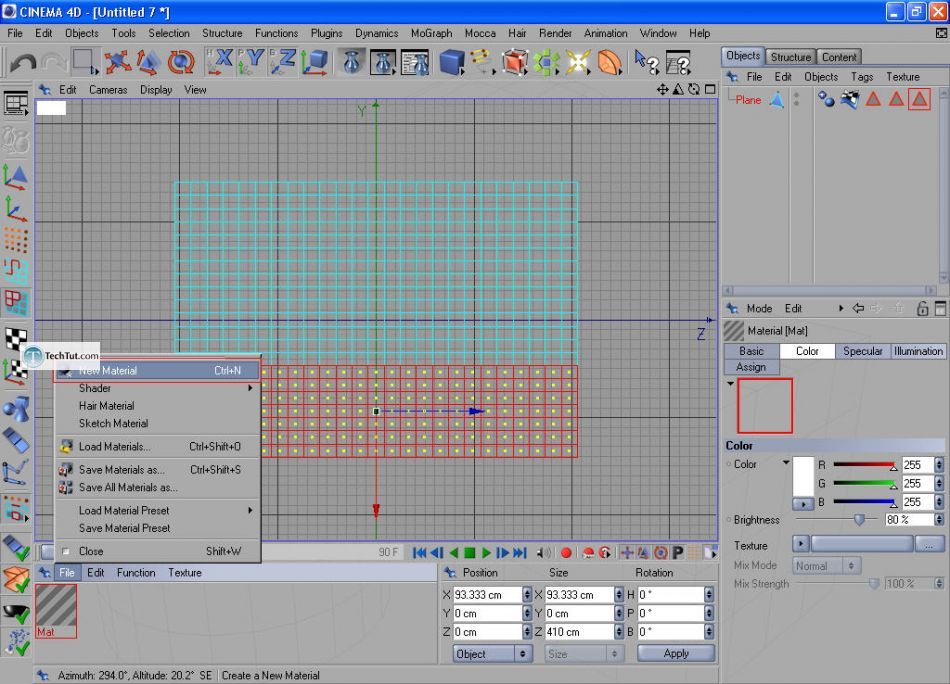Choose New Material from the menu
950x684 pixels.
point(158,370)
